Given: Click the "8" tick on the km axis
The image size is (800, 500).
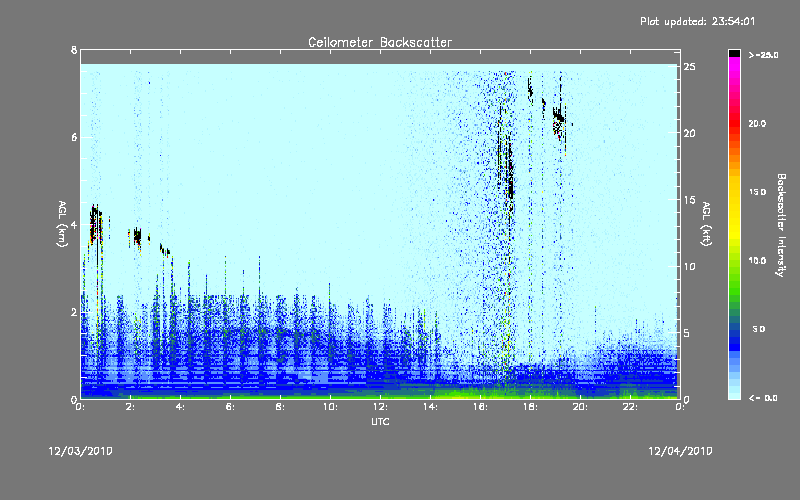Looking at the screenshot, I should point(74,50).
